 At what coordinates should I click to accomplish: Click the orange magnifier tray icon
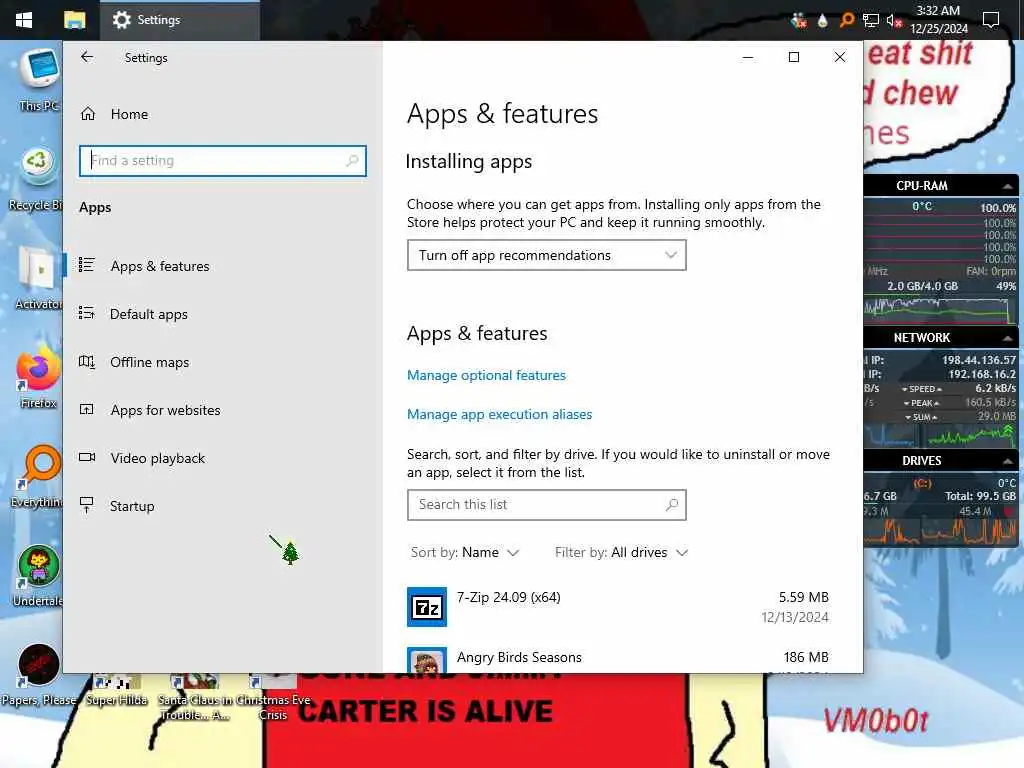pyautogui.click(x=846, y=21)
